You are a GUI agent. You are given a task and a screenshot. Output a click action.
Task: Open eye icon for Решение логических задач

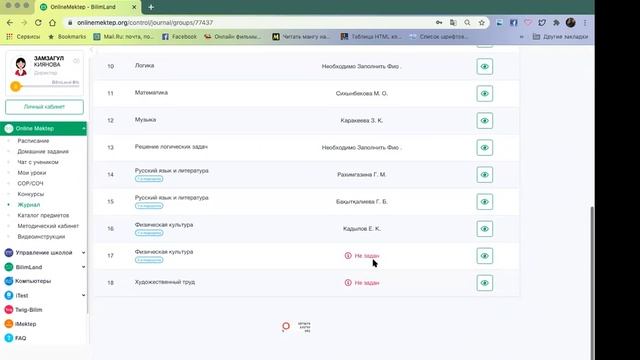(x=484, y=147)
